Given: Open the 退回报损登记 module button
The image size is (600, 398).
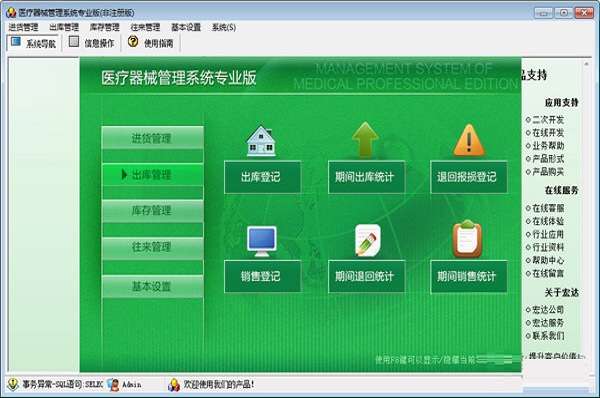Looking at the screenshot, I should pos(469,177).
